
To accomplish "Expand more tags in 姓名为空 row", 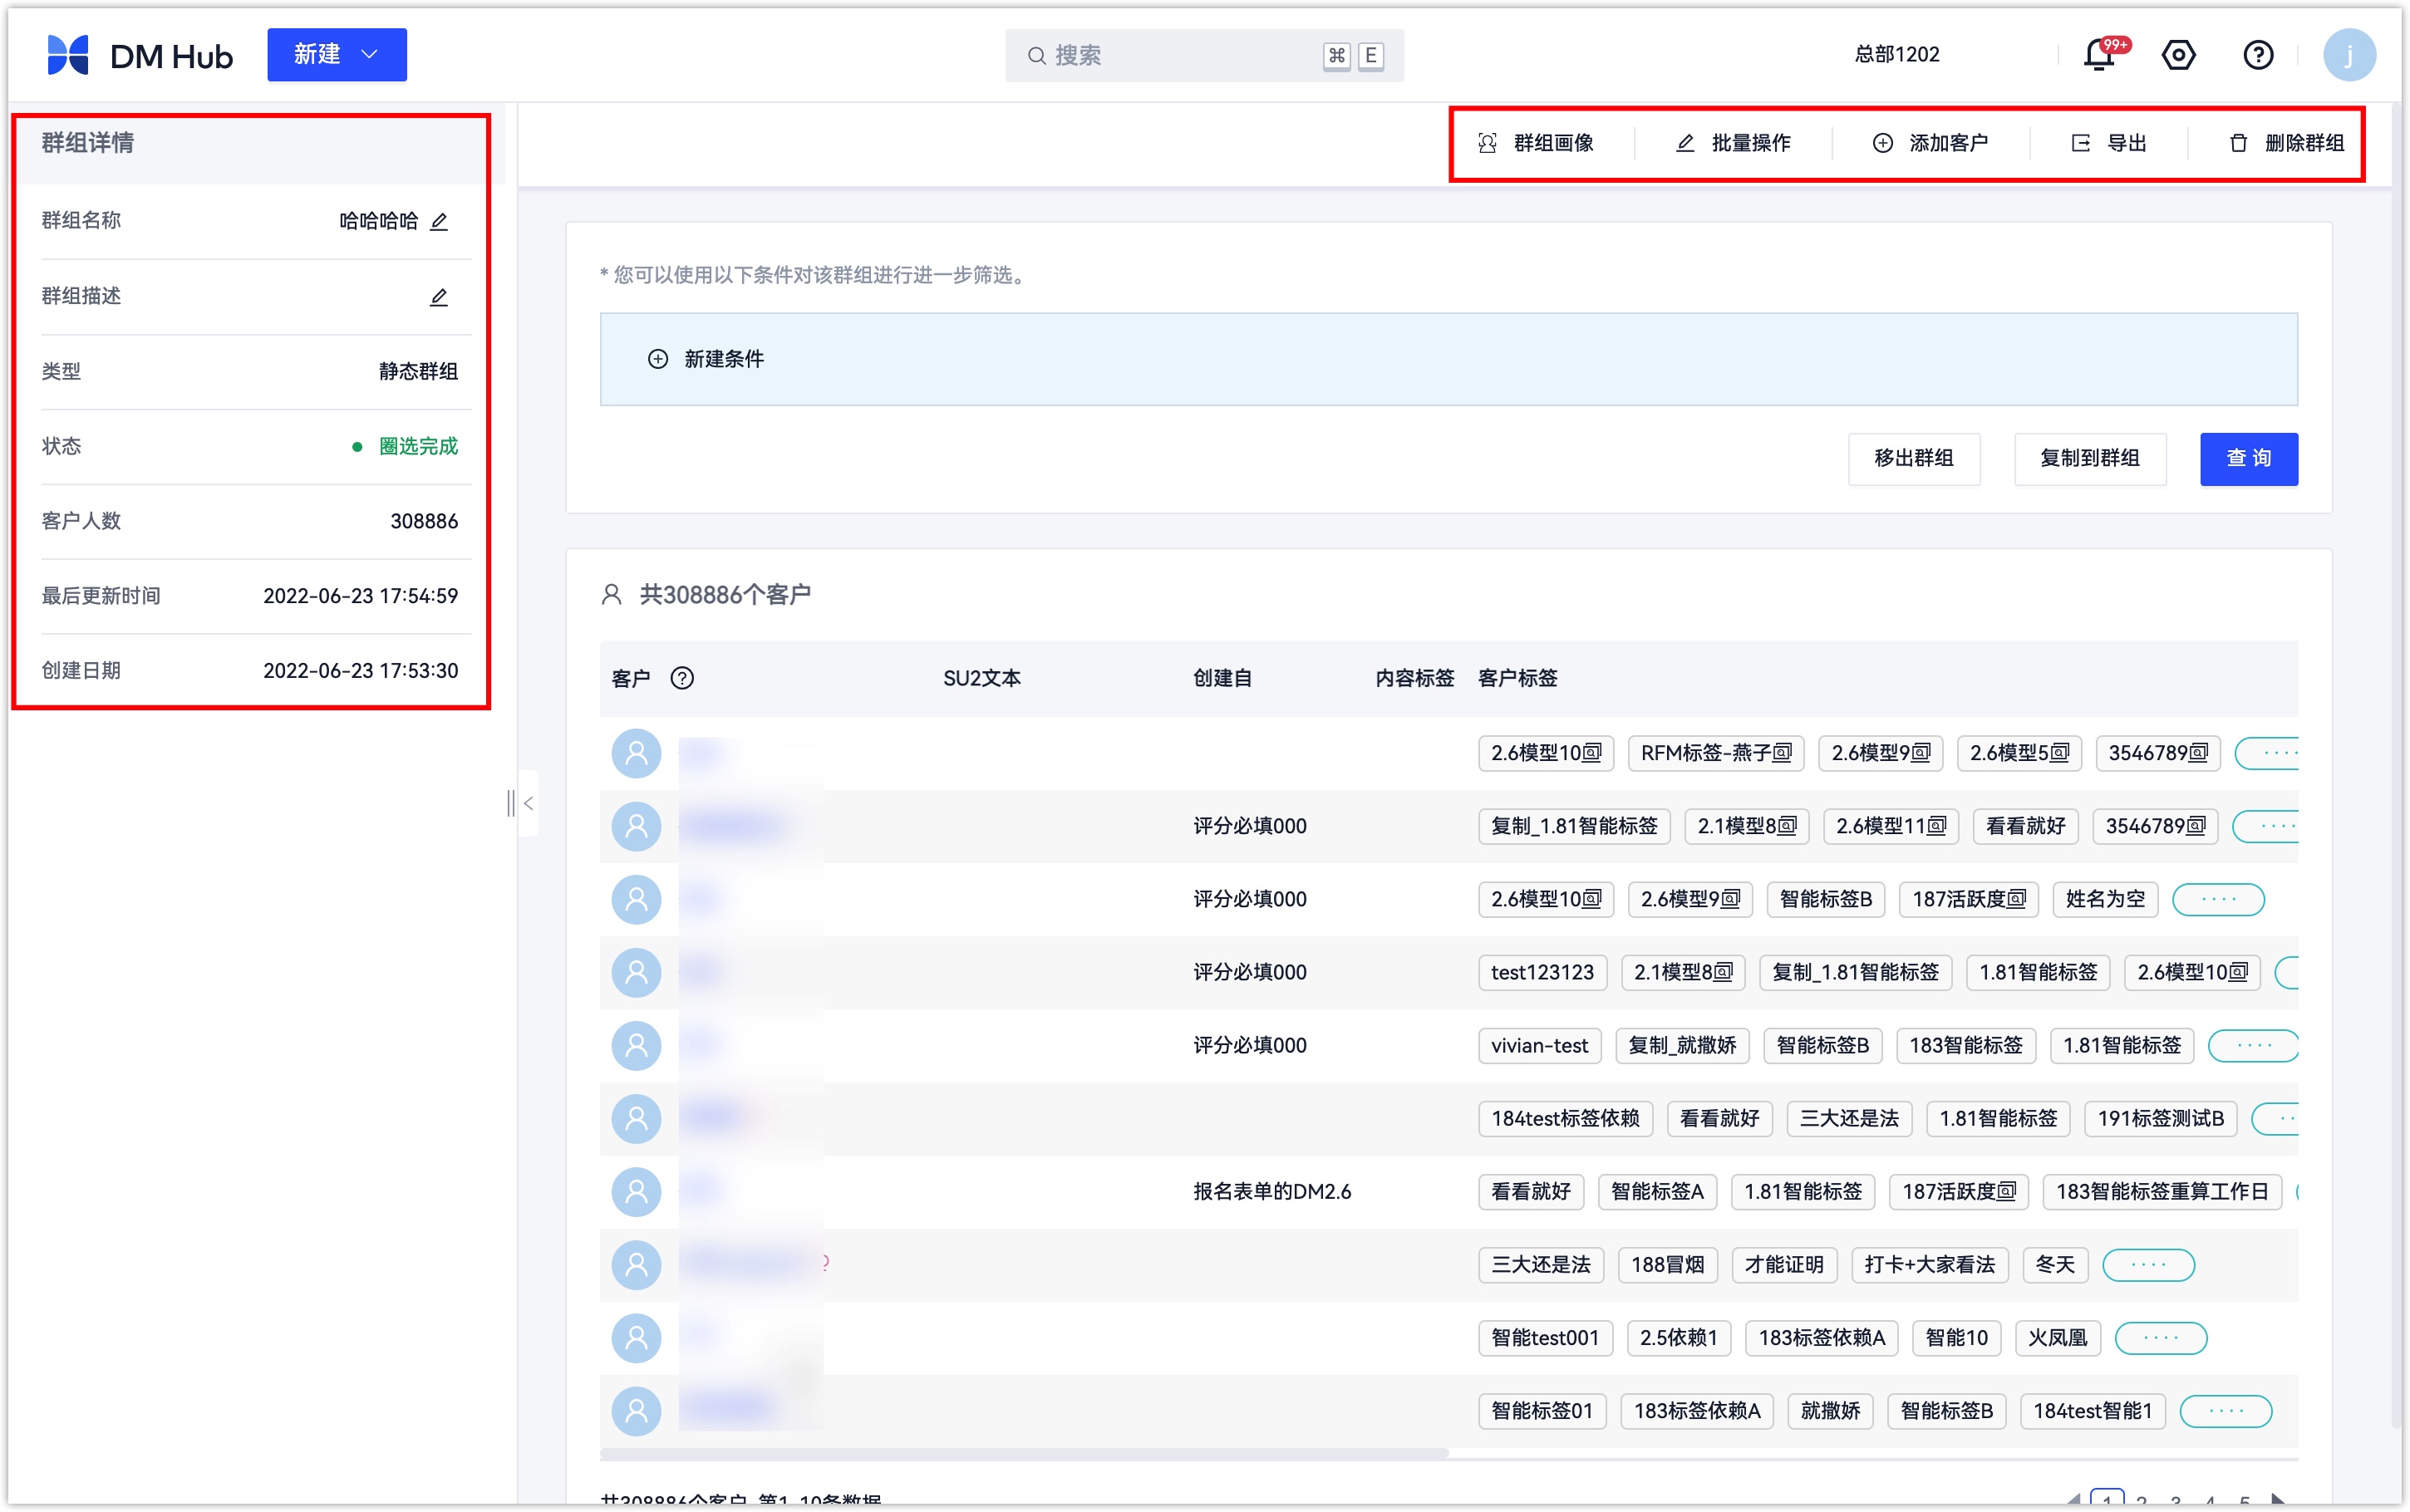I will point(2218,899).
